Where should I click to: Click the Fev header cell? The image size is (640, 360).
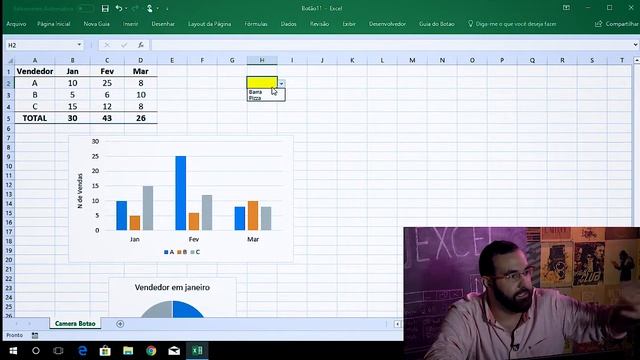pyautogui.click(x=107, y=71)
